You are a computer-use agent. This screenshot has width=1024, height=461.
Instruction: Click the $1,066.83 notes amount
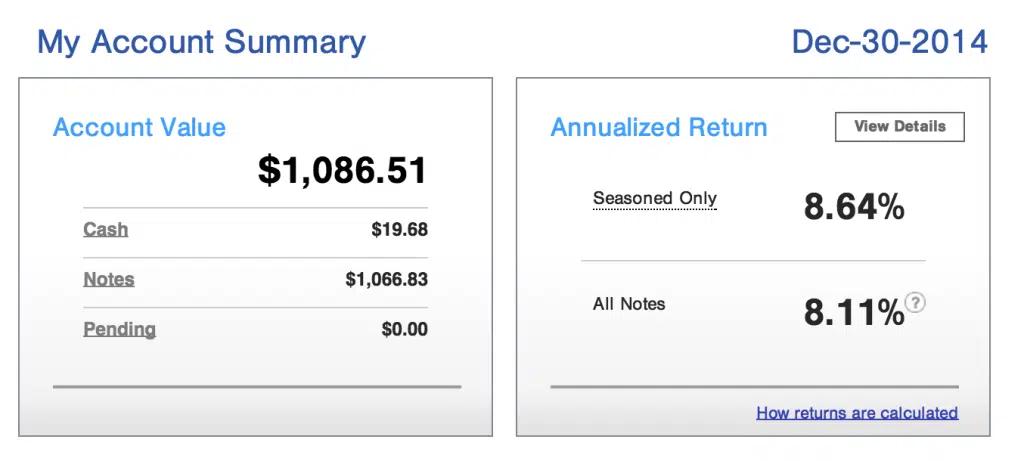(386, 279)
